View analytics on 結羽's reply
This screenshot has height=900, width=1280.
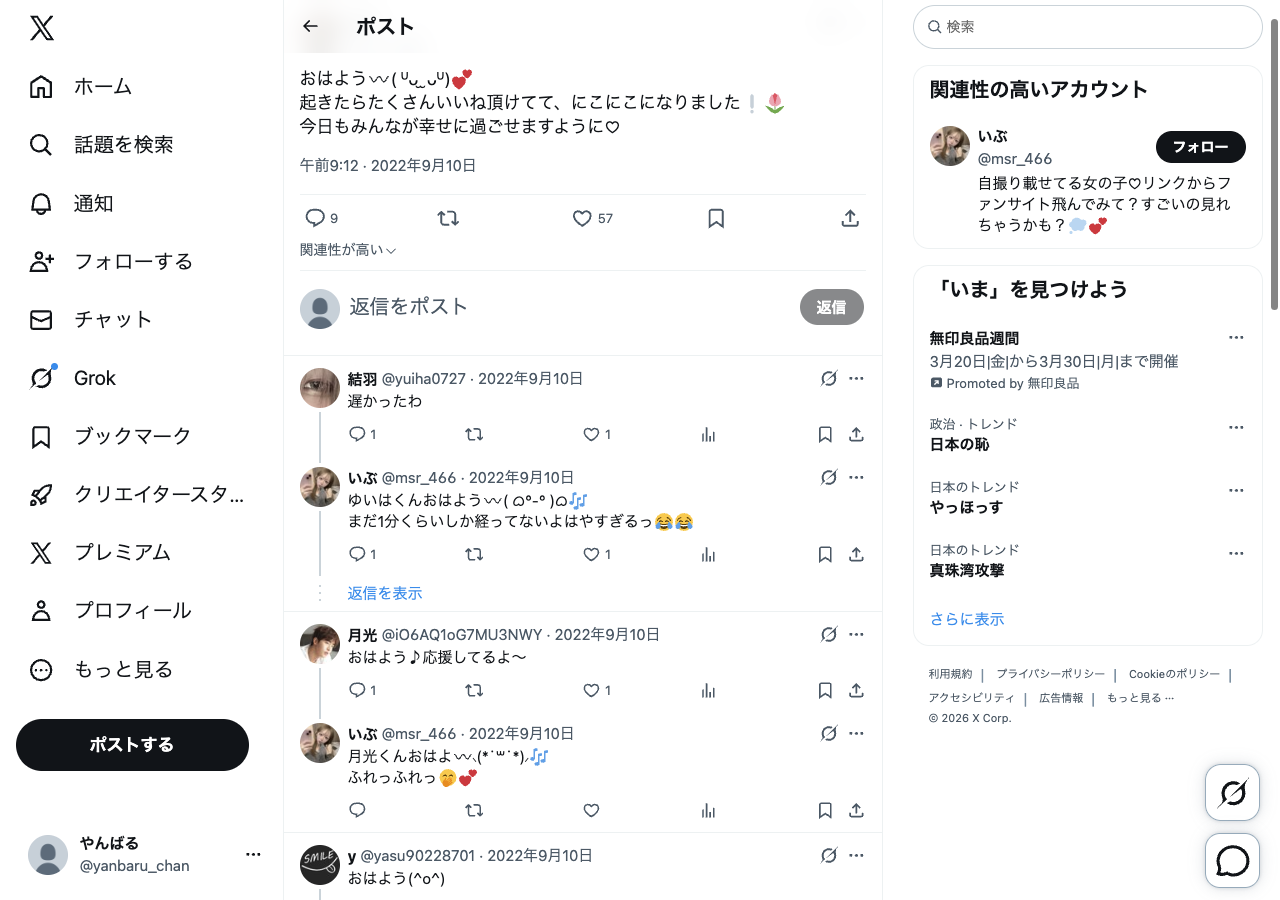click(x=708, y=435)
